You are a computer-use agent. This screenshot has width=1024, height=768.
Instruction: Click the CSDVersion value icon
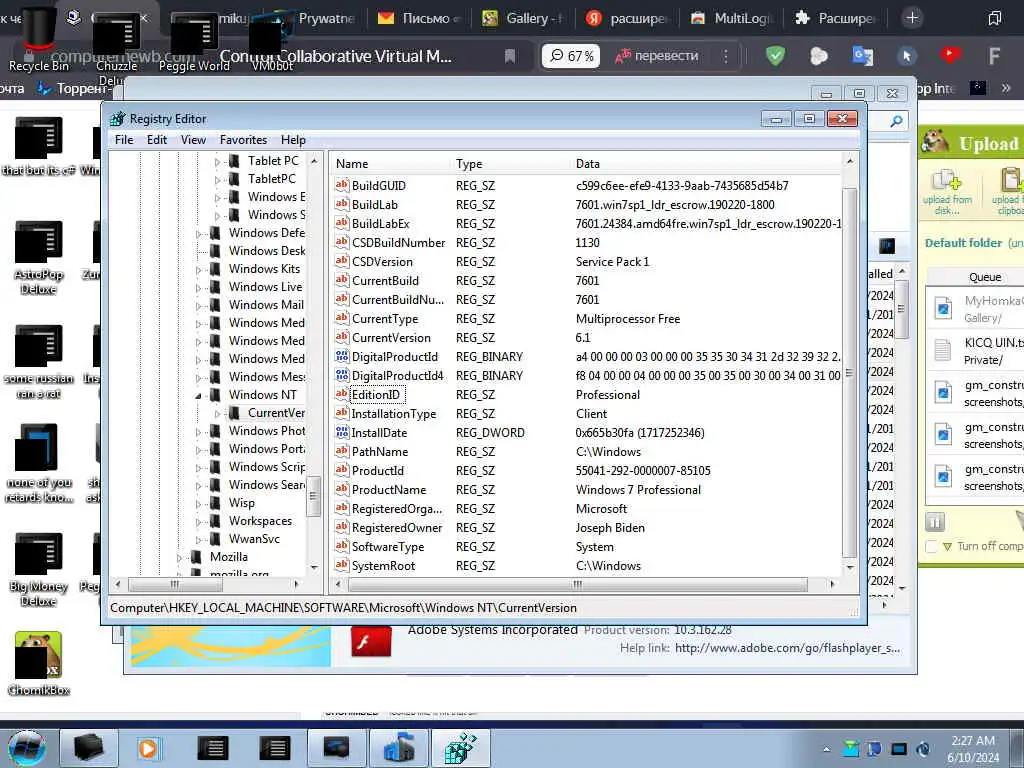point(342,261)
